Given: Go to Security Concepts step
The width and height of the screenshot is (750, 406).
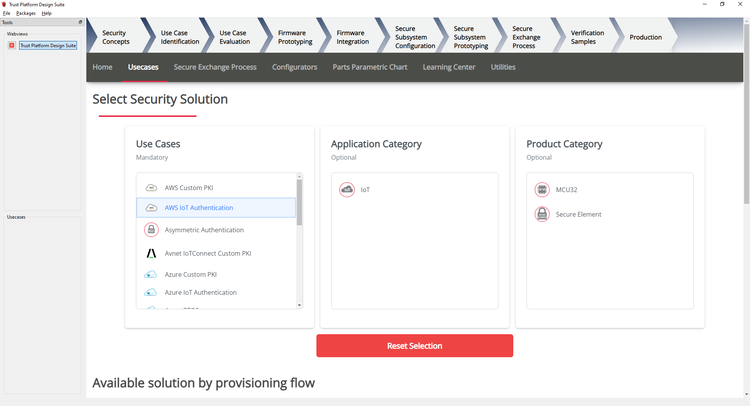Looking at the screenshot, I should (x=116, y=37).
